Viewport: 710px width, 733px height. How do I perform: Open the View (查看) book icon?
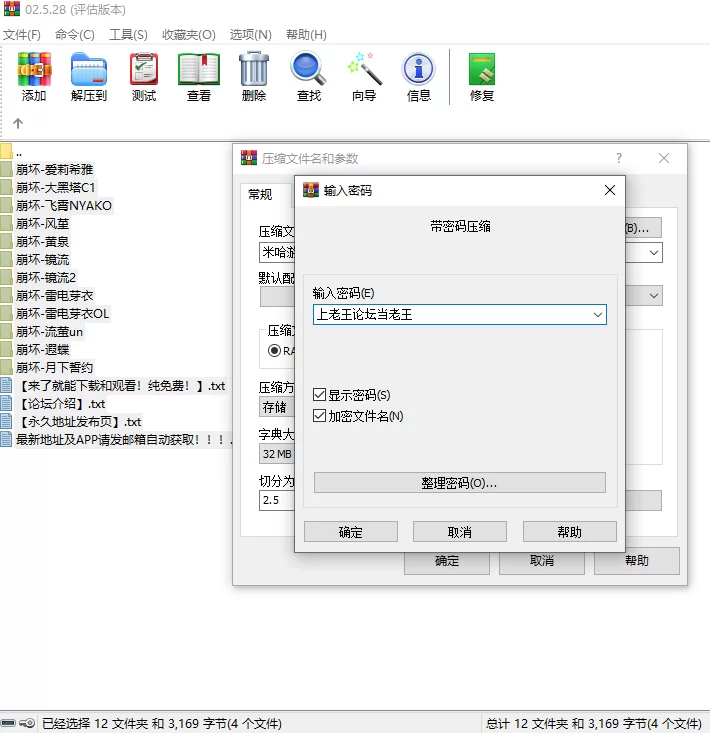(199, 69)
